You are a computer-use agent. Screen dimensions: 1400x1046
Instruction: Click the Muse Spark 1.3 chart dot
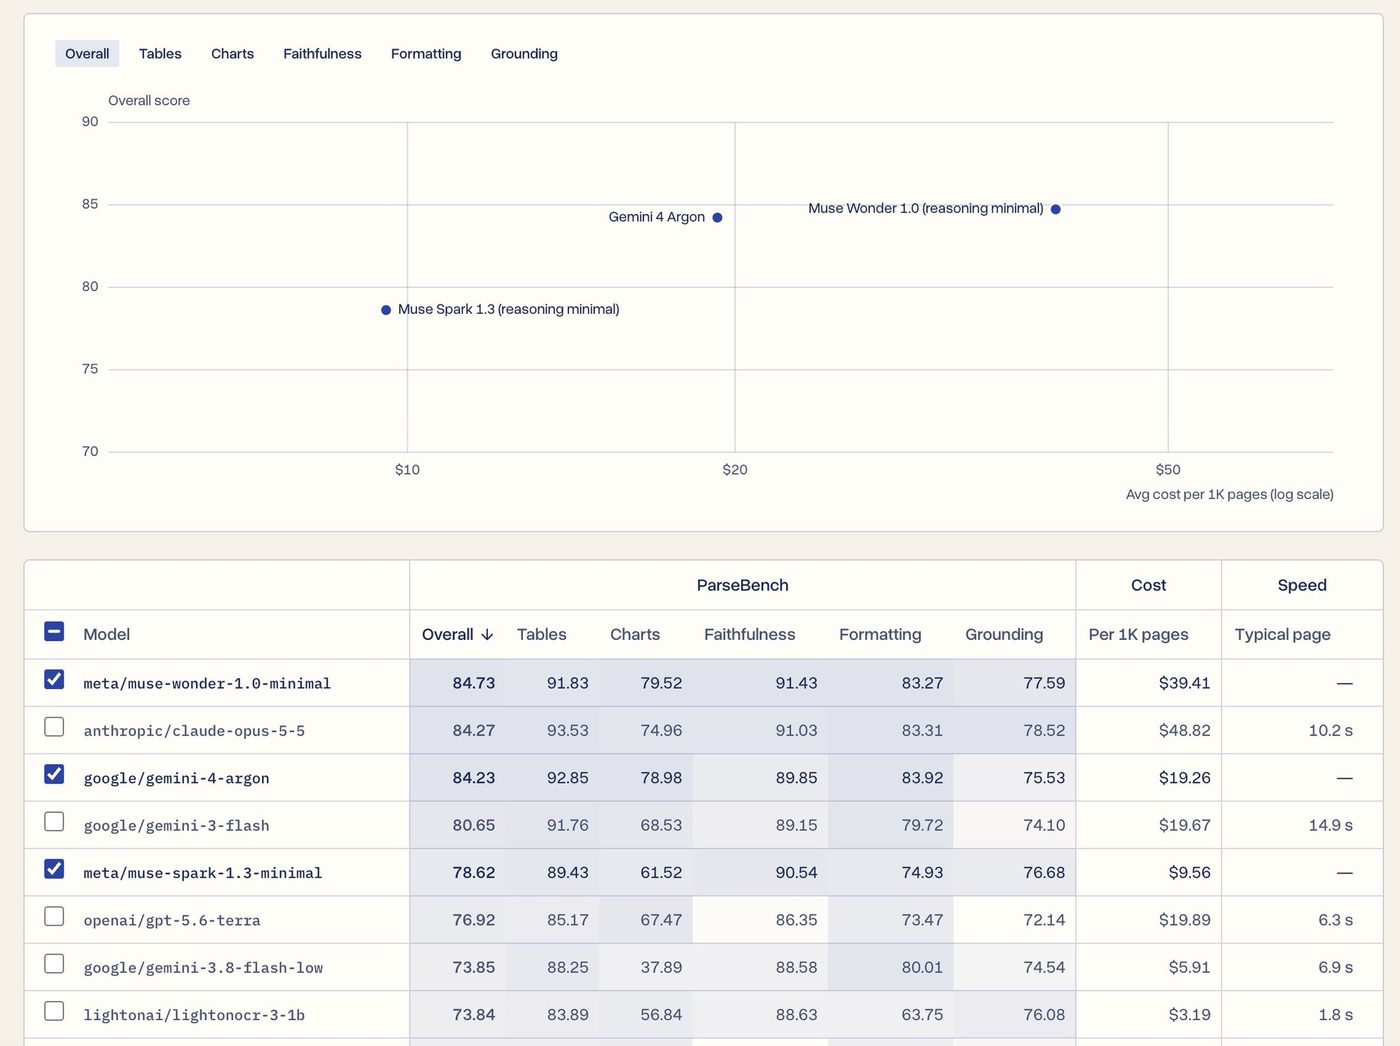pyautogui.click(x=386, y=310)
